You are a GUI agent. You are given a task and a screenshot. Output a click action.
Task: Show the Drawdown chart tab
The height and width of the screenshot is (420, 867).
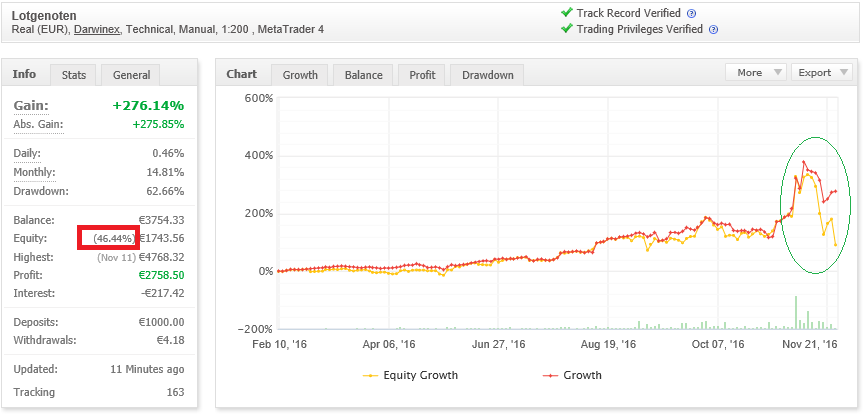pyautogui.click(x=487, y=75)
